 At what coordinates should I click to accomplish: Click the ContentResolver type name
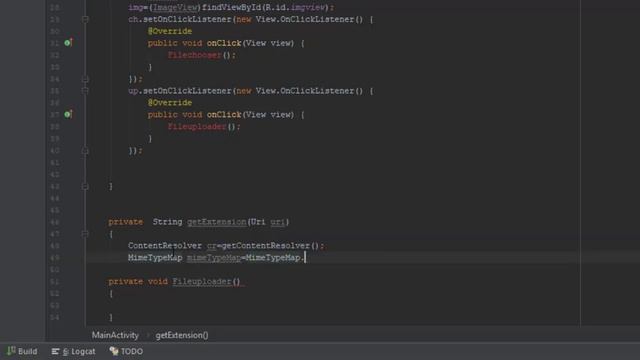tap(165, 246)
